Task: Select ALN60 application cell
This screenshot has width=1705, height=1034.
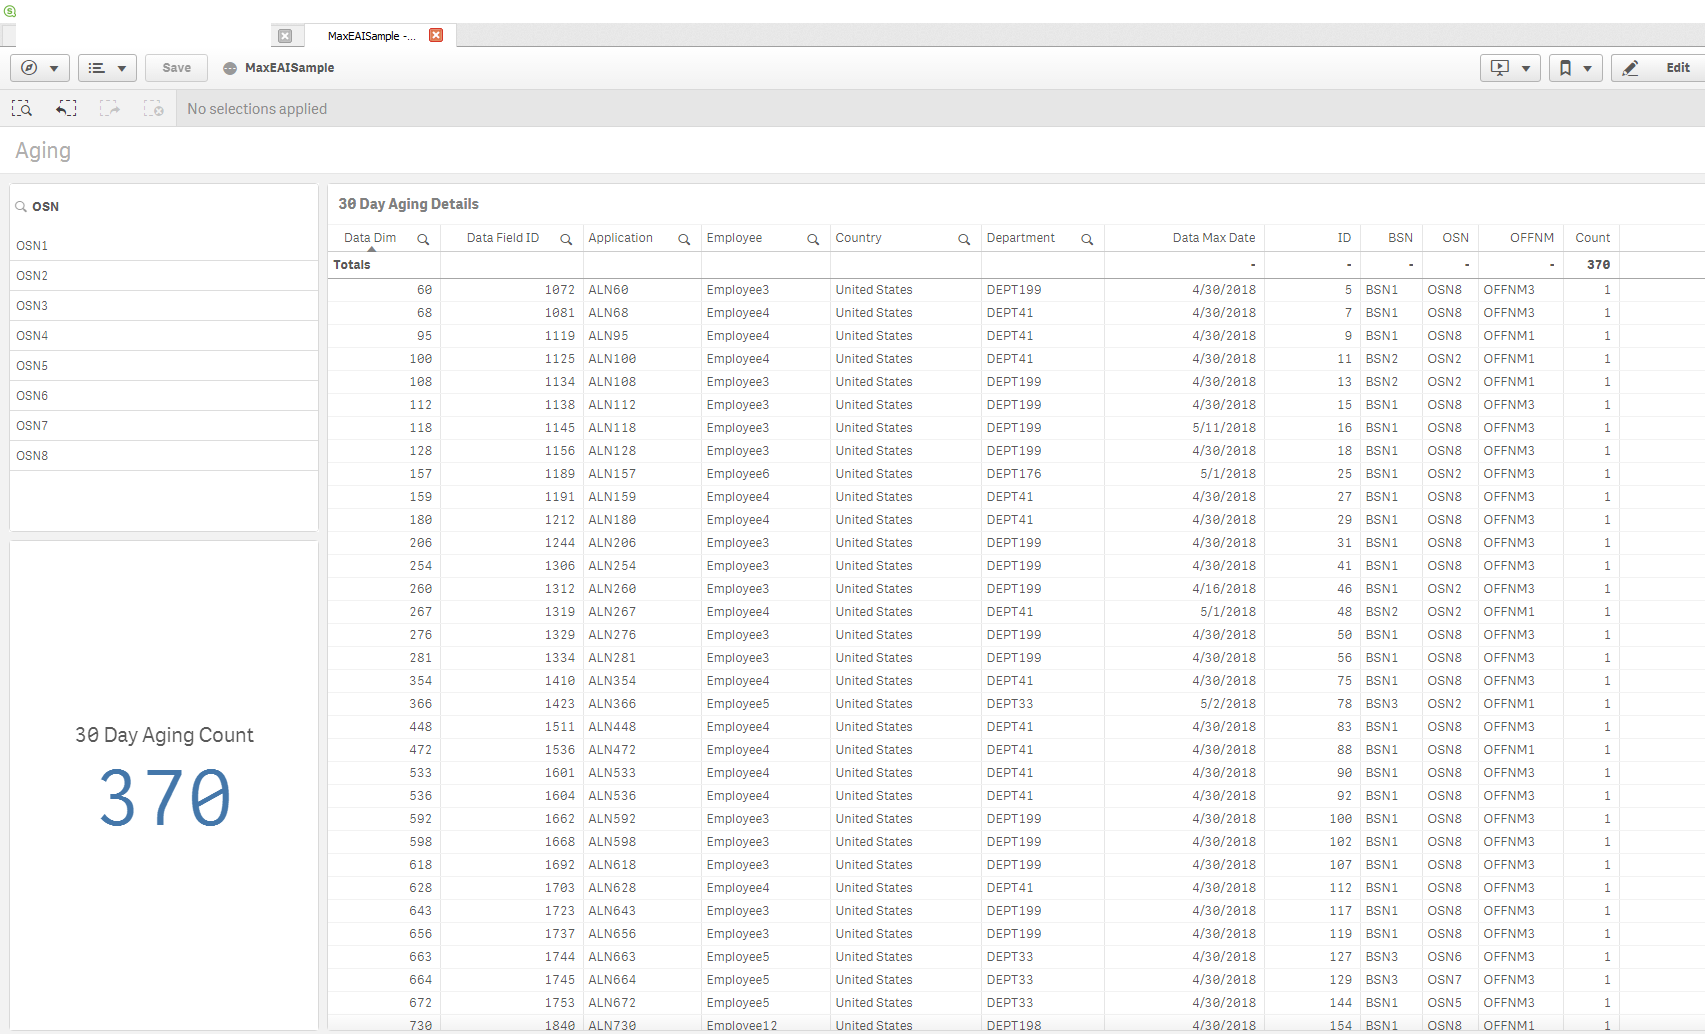Action: coord(642,290)
